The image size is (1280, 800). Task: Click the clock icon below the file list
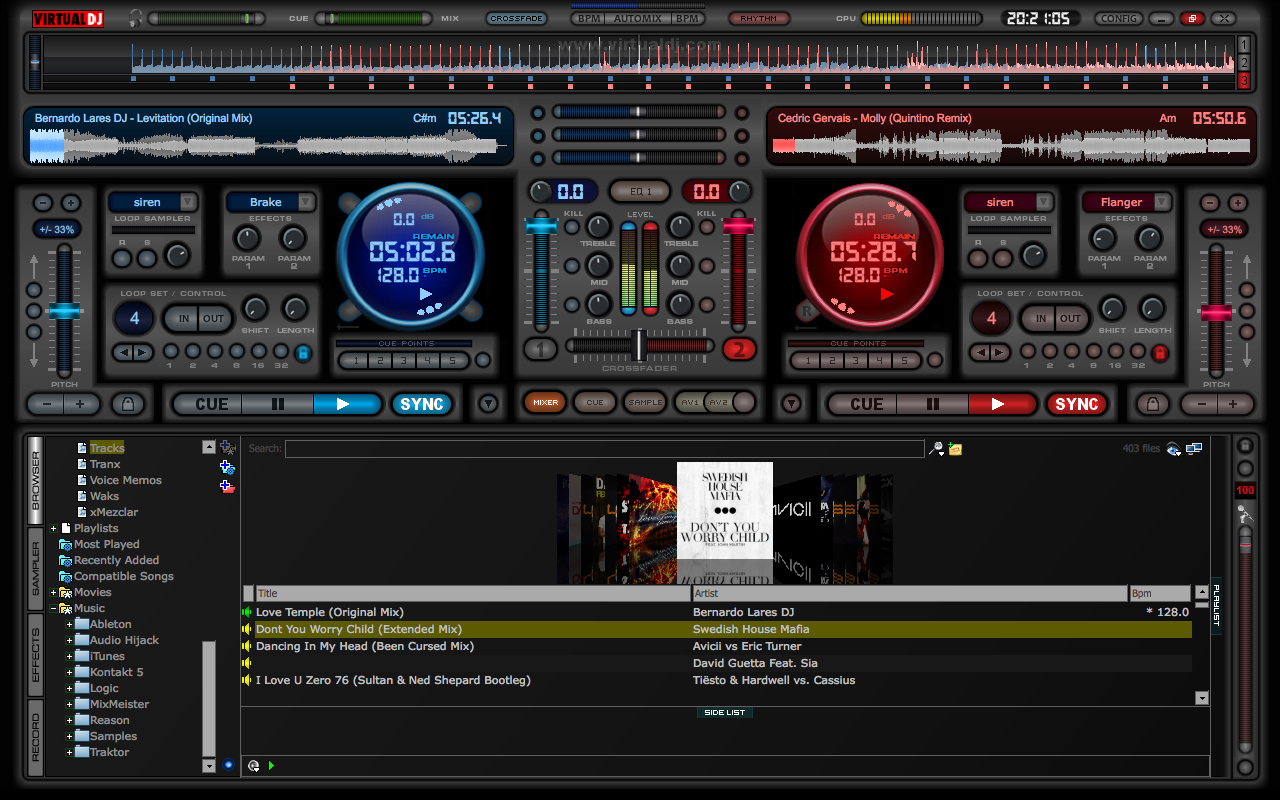254,766
